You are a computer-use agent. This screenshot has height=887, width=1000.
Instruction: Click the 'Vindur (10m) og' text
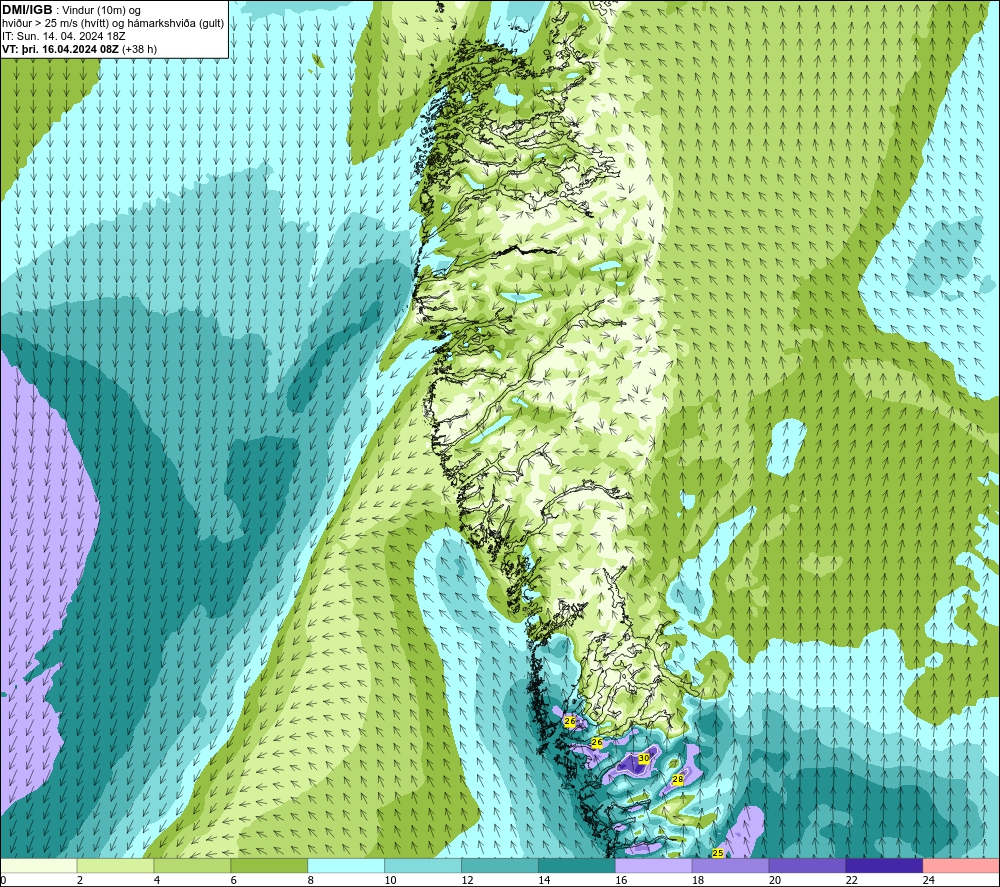coord(101,10)
